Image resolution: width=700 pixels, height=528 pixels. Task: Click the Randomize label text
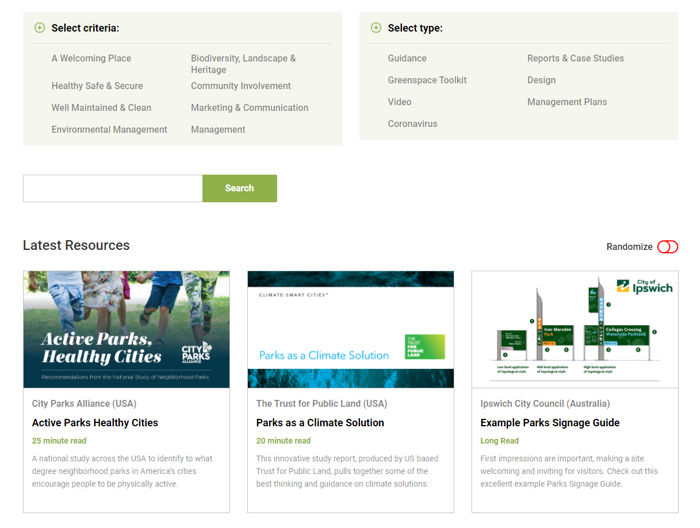coord(629,247)
